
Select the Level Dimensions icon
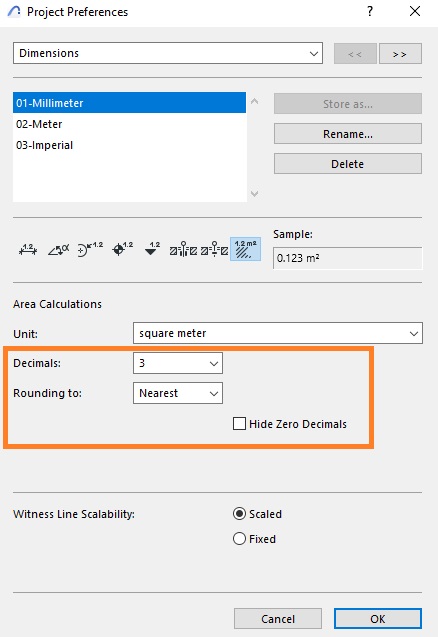[x=122, y=249]
